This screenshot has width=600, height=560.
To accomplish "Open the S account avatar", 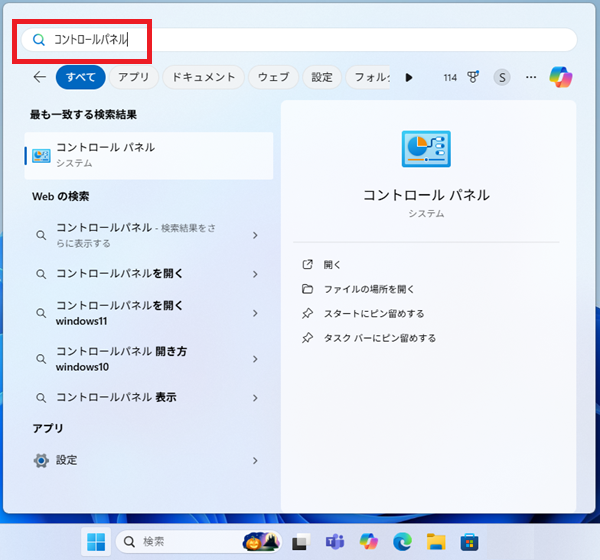I will coord(502,78).
